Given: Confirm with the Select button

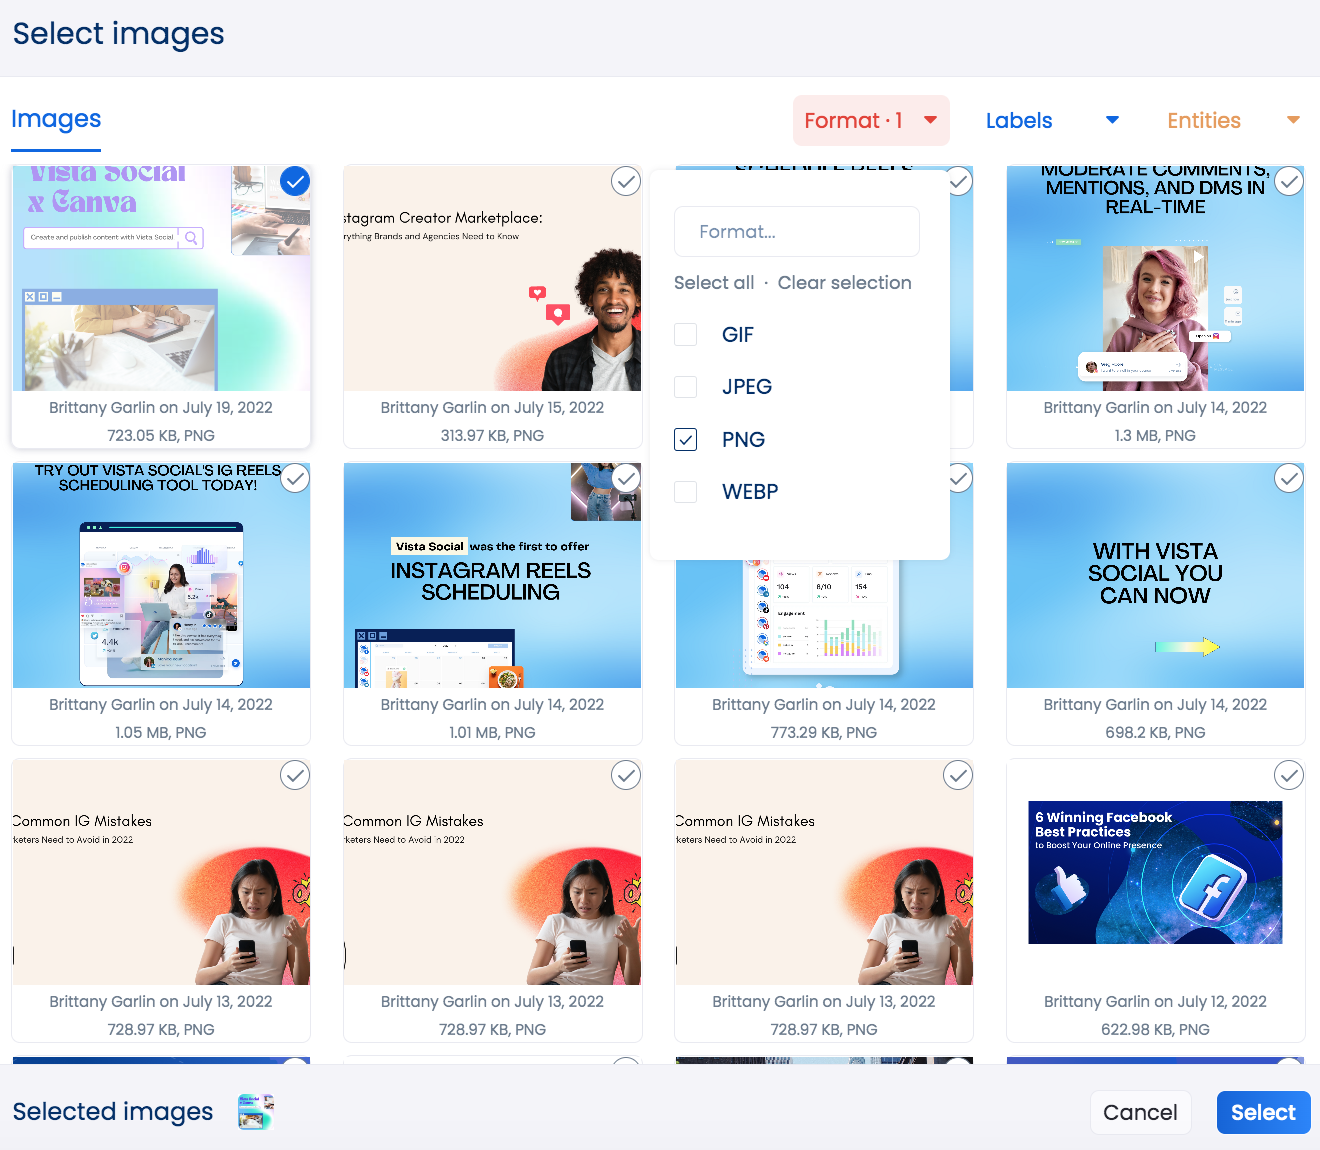Looking at the screenshot, I should coord(1263,1112).
